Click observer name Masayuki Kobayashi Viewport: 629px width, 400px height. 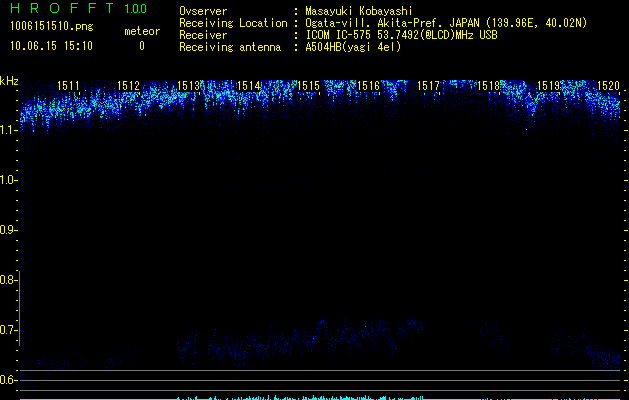coord(358,11)
